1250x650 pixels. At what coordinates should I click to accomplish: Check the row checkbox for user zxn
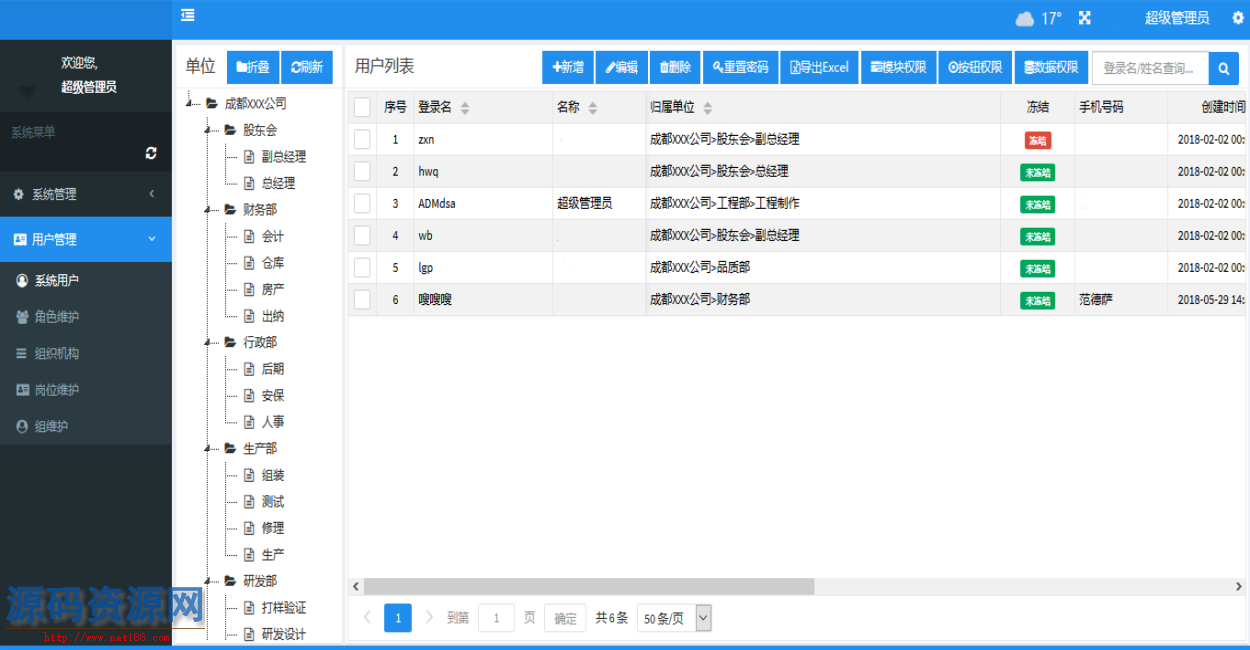(x=362, y=139)
